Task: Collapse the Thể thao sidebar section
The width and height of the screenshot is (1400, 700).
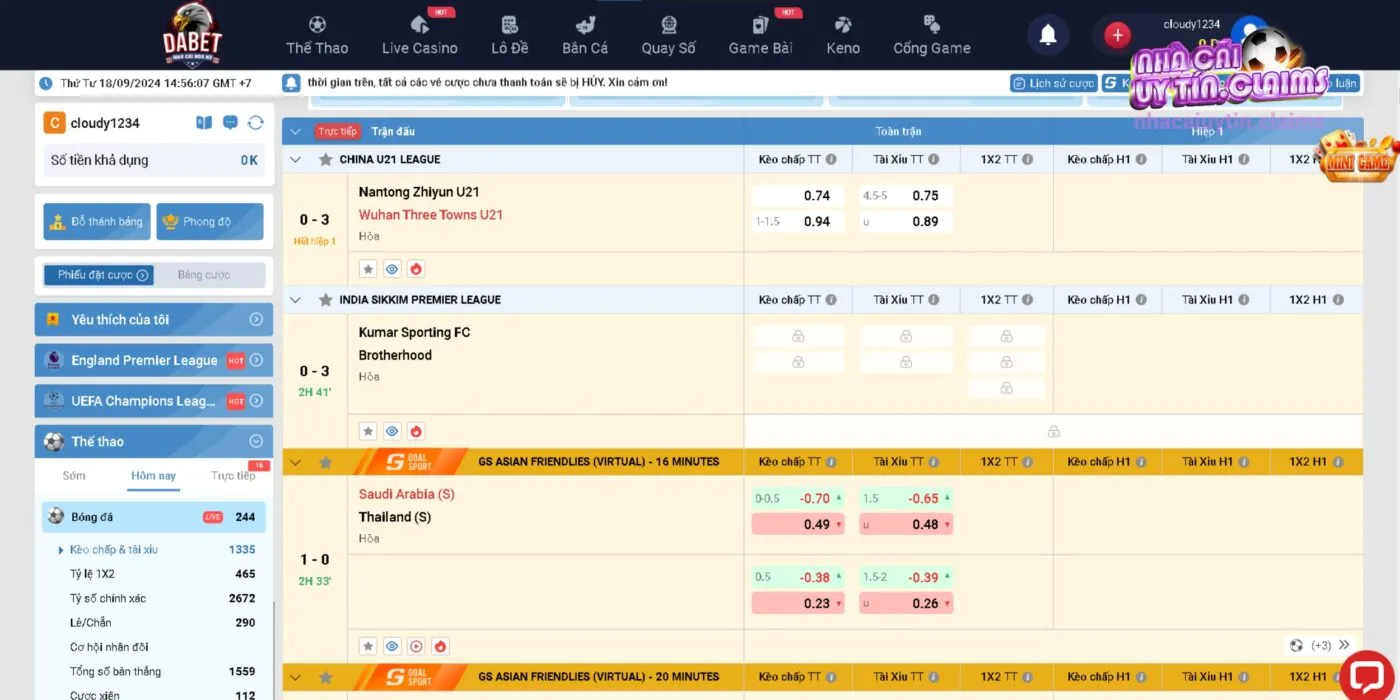Action: pyautogui.click(x=255, y=441)
